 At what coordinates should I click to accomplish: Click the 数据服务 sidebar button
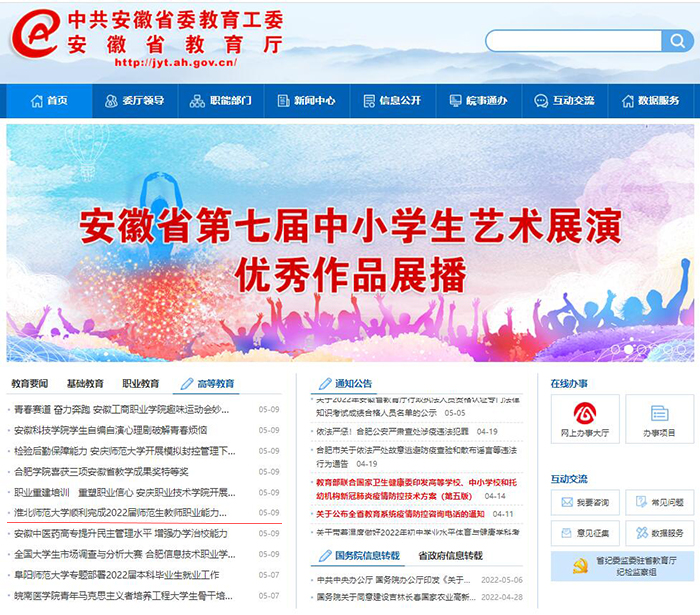tap(659, 533)
